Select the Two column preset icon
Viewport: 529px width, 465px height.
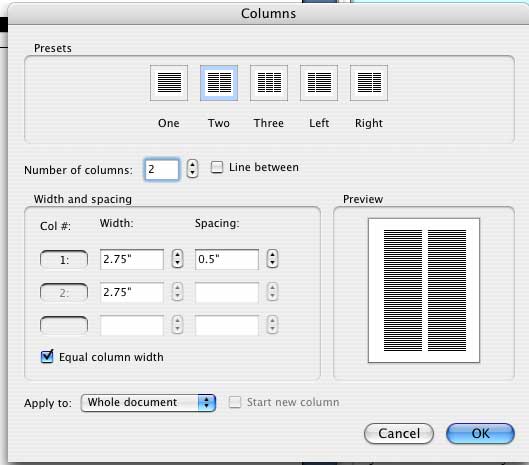click(219, 83)
